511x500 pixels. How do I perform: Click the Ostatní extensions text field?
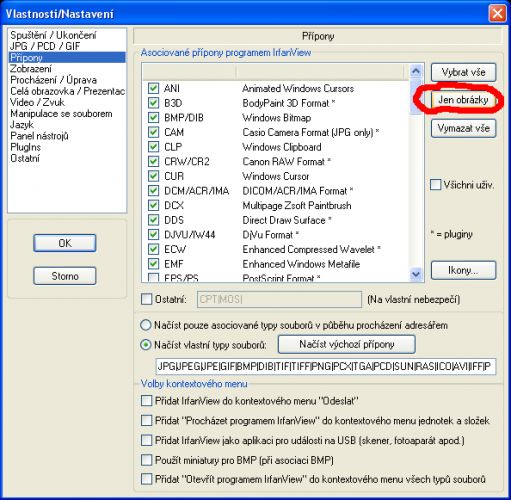(x=279, y=299)
